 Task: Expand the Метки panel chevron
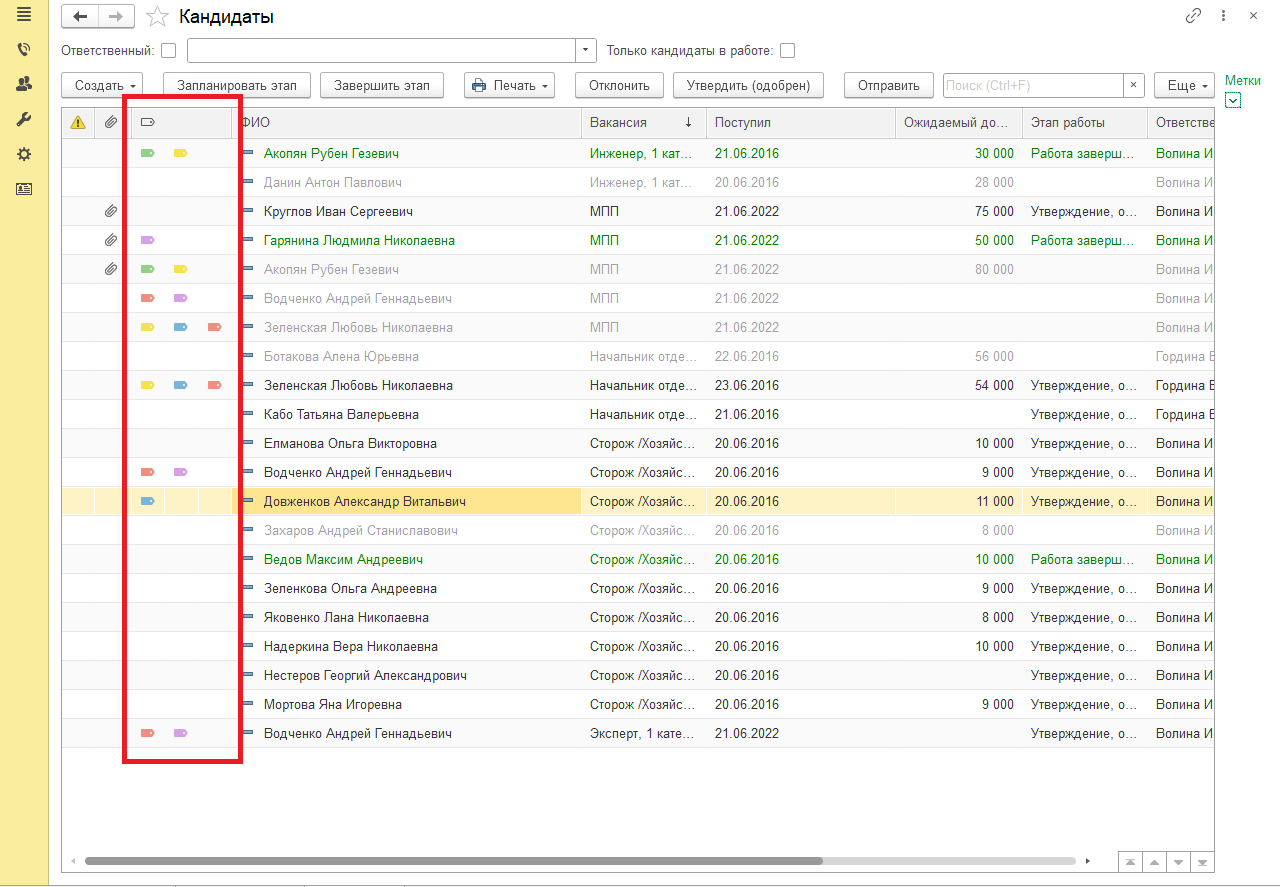coord(1233,100)
